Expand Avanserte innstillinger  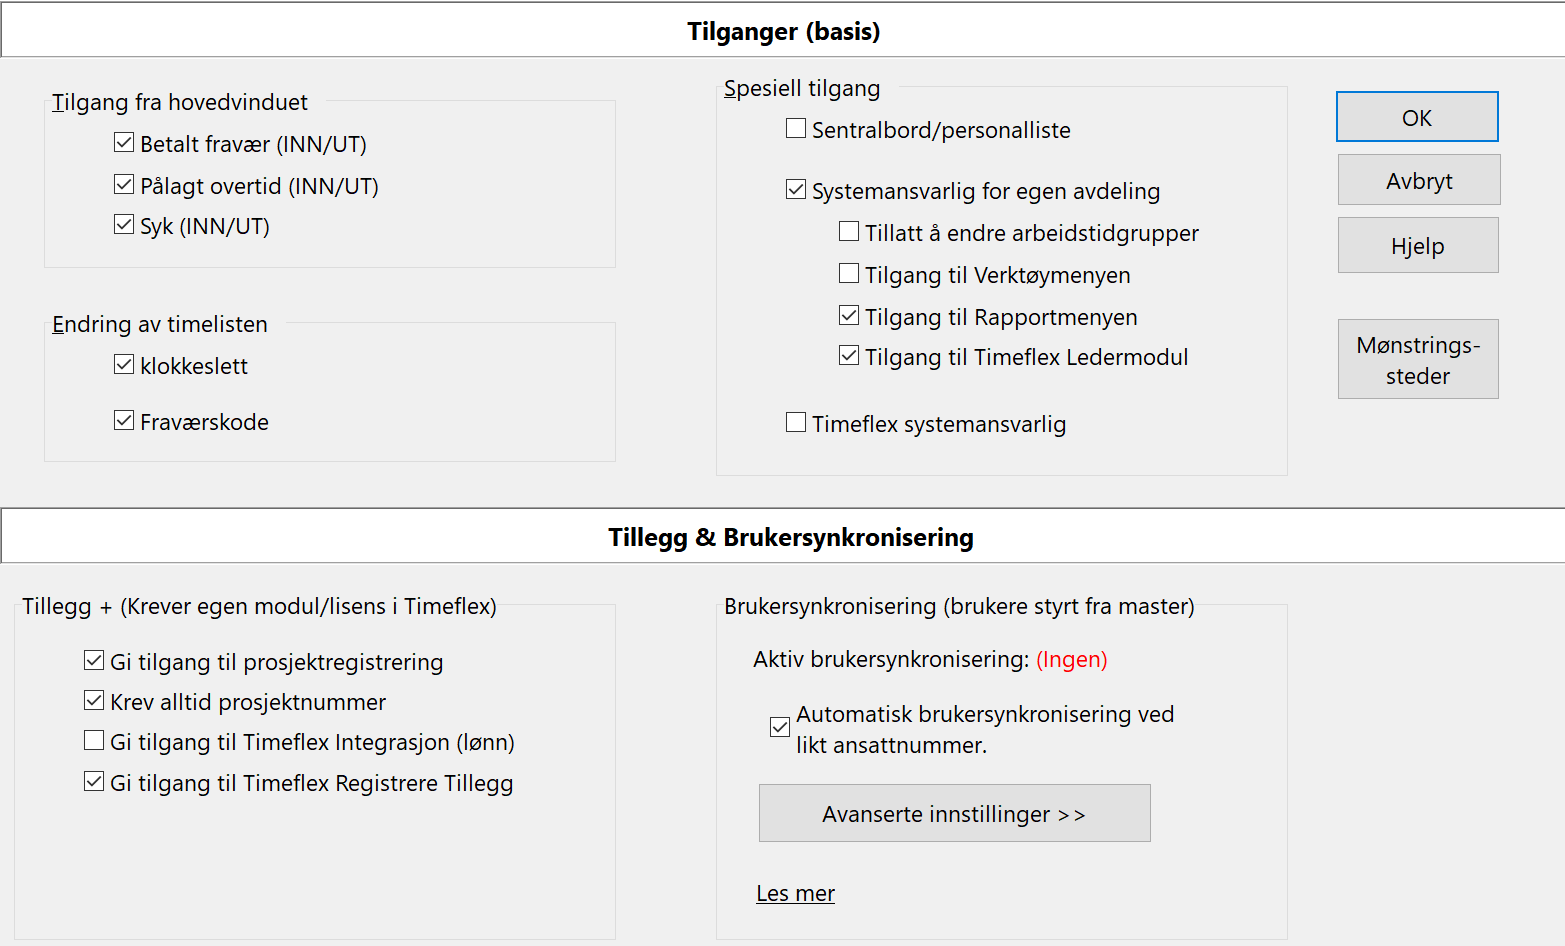[954, 813]
